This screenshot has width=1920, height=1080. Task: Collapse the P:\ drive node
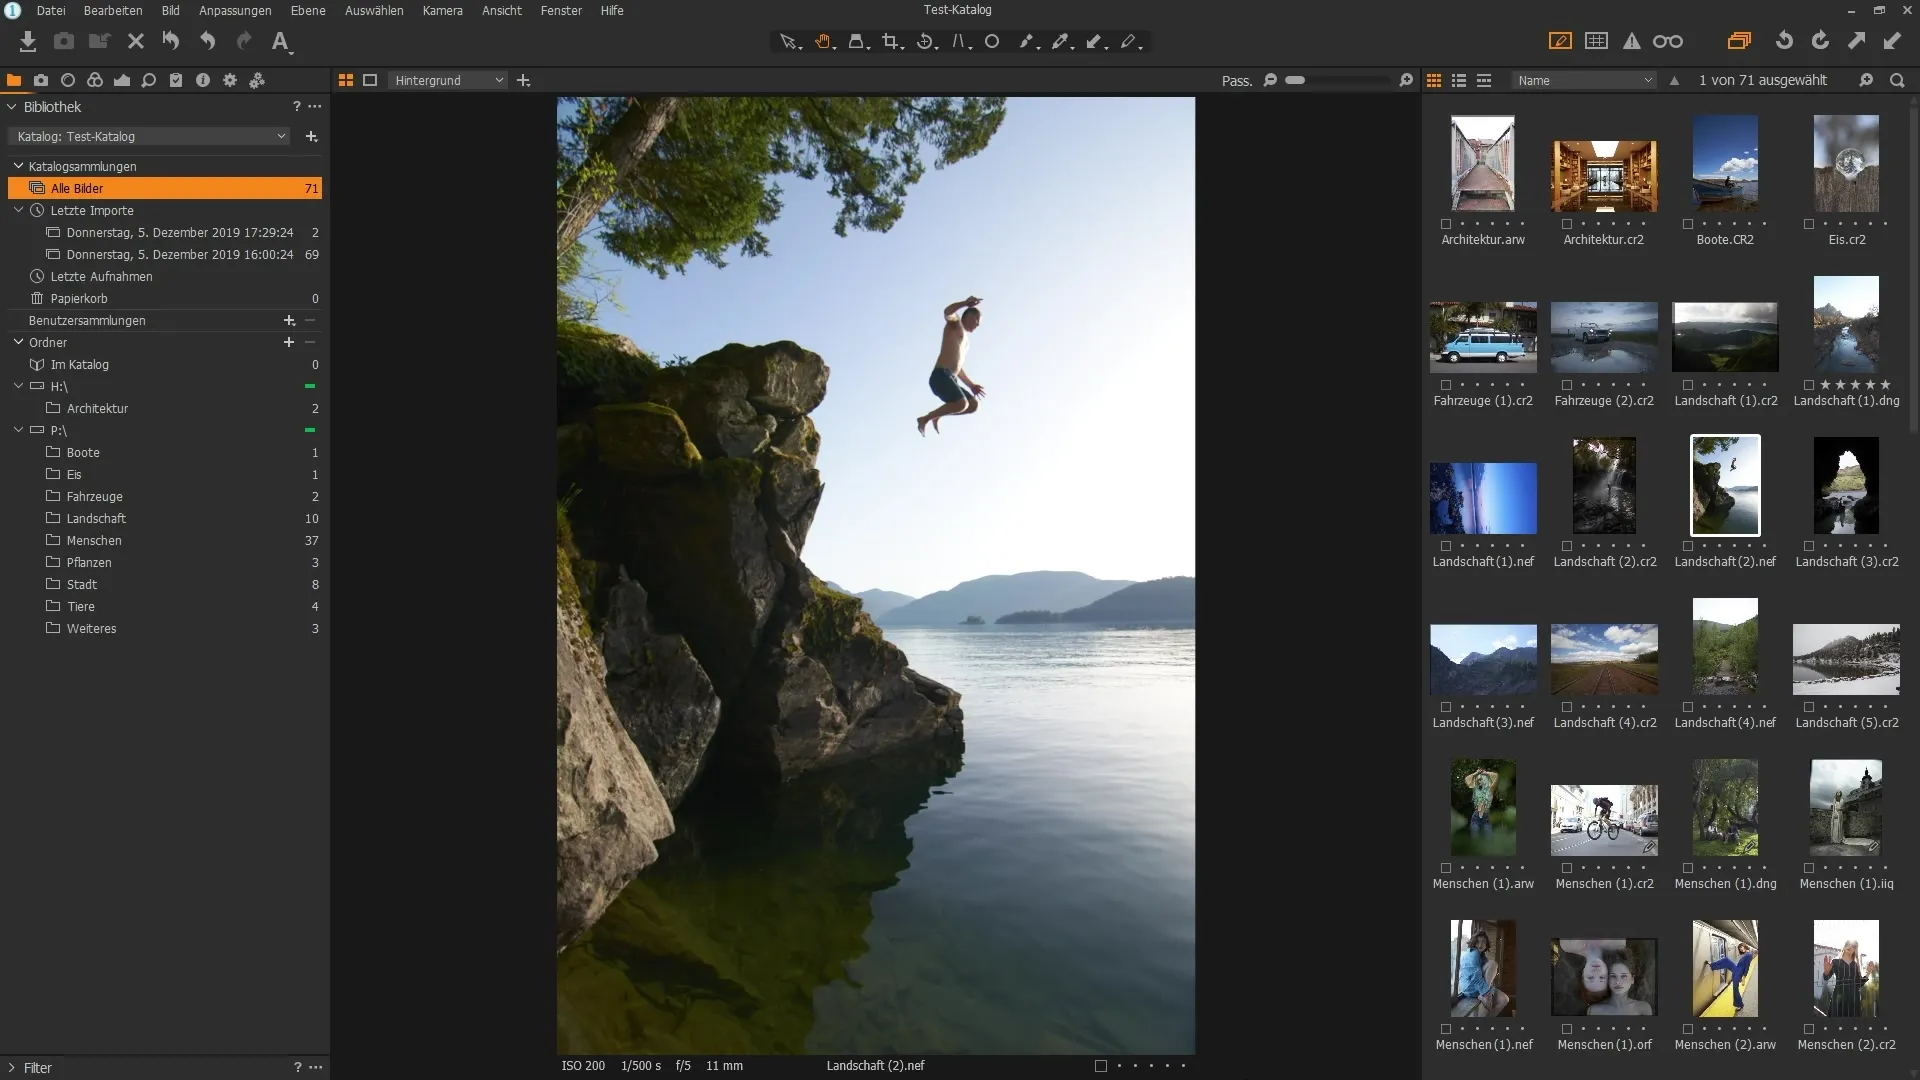coord(17,430)
